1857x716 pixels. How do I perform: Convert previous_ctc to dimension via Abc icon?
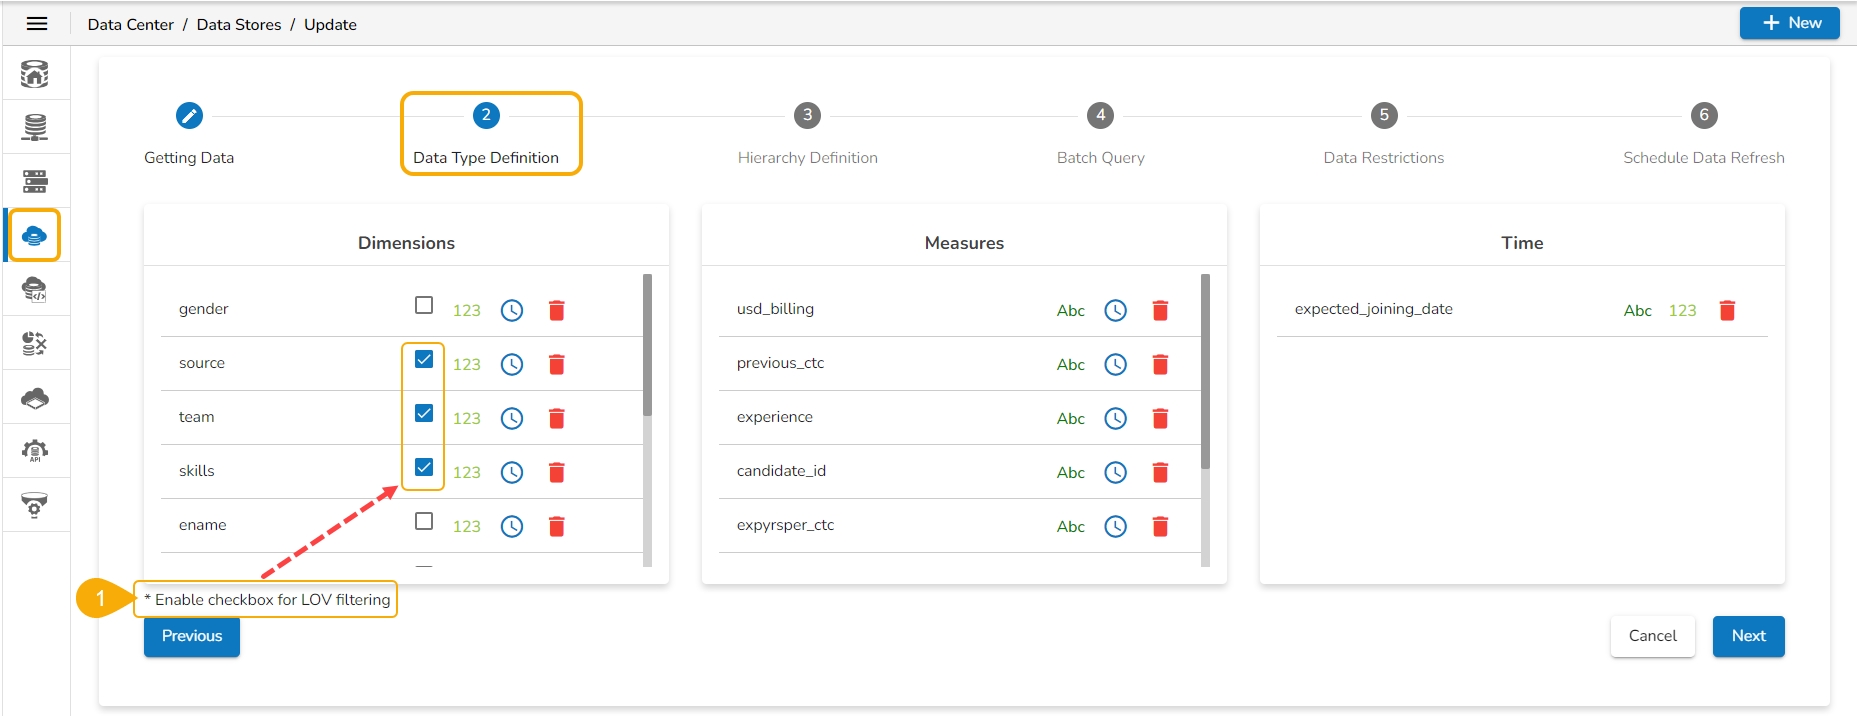click(1070, 364)
